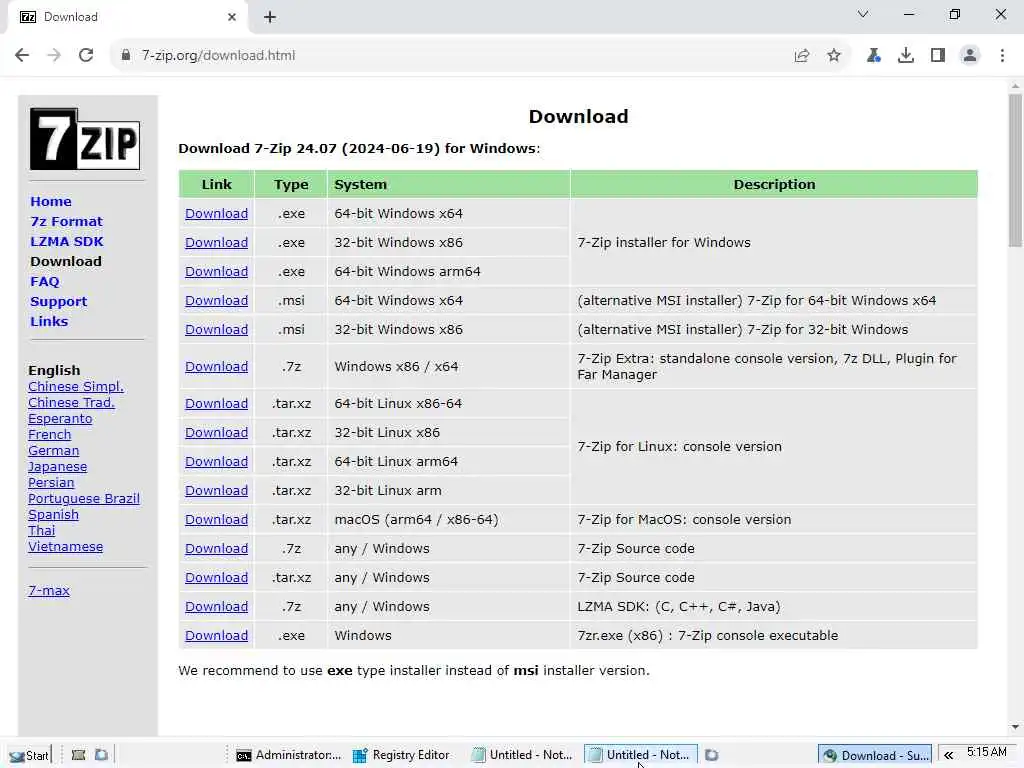The width and height of the screenshot is (1024, 768).
Task: Download the 7zr.exe console executable
Action: 216,635
